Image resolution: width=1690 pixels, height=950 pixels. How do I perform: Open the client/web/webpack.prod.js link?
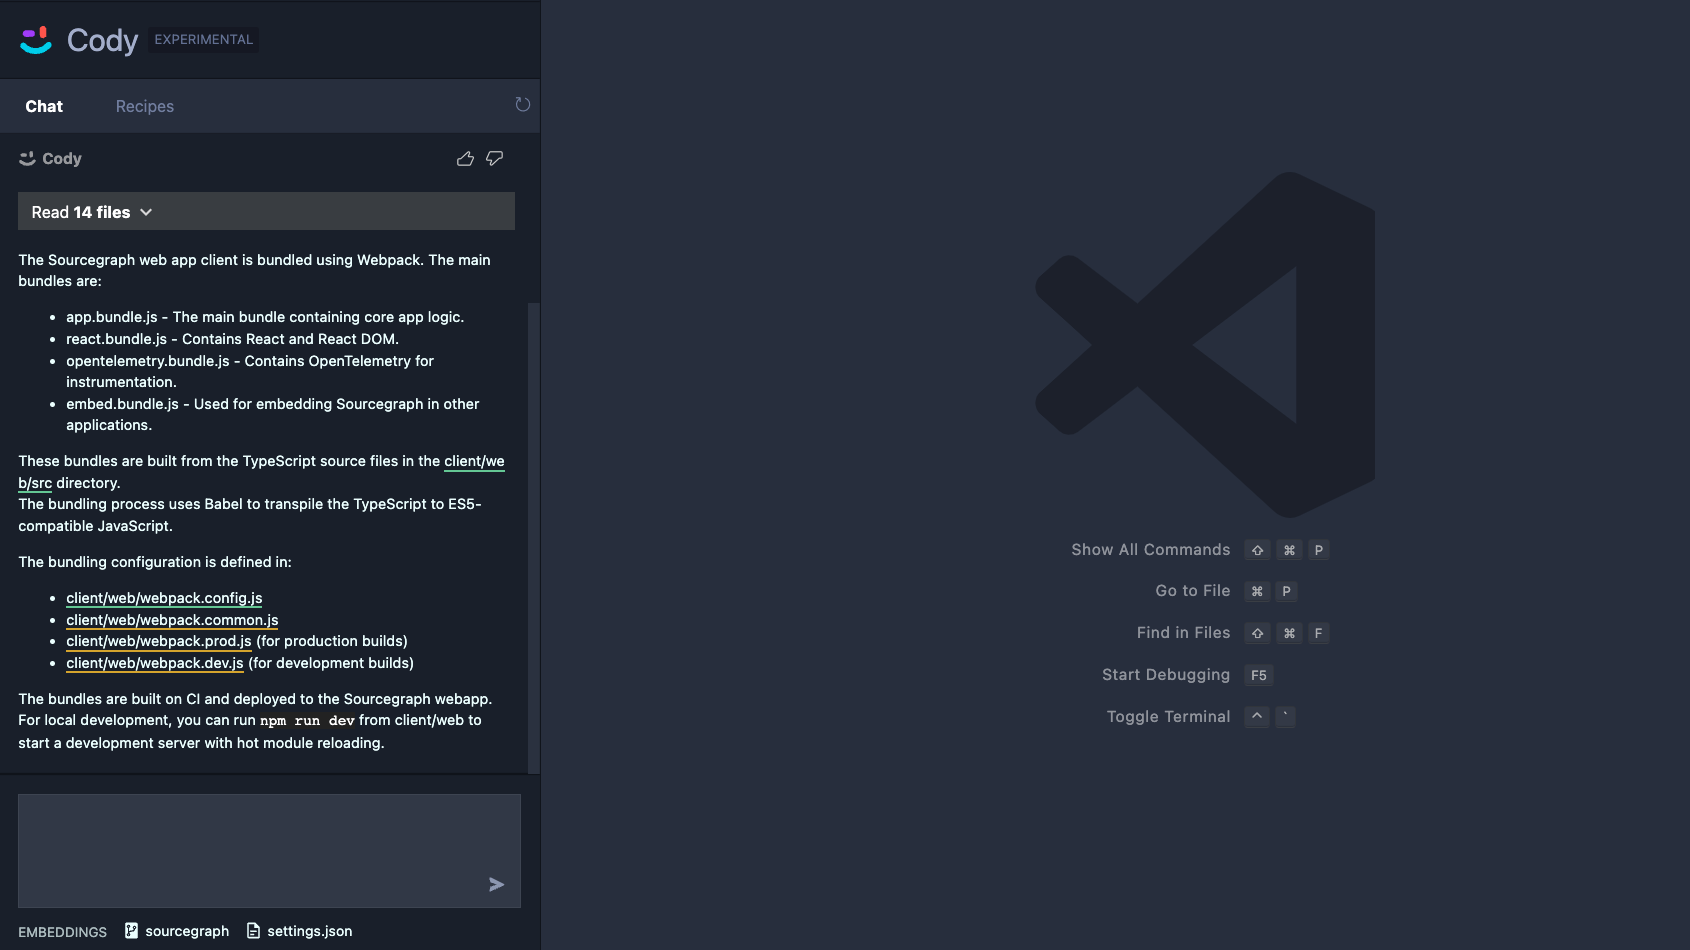(x=159, y=641)
